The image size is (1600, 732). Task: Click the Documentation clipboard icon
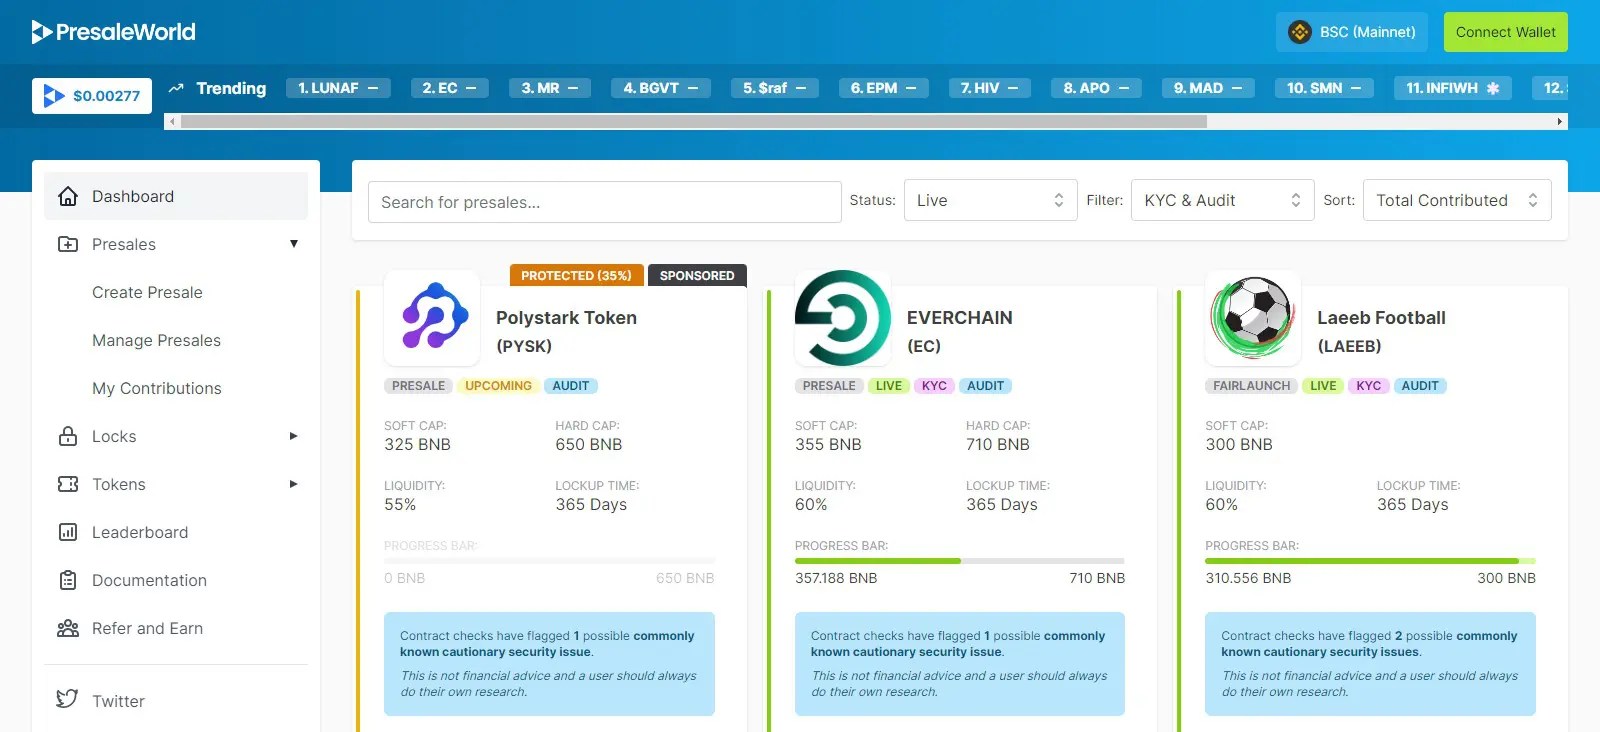coord(68,580)
